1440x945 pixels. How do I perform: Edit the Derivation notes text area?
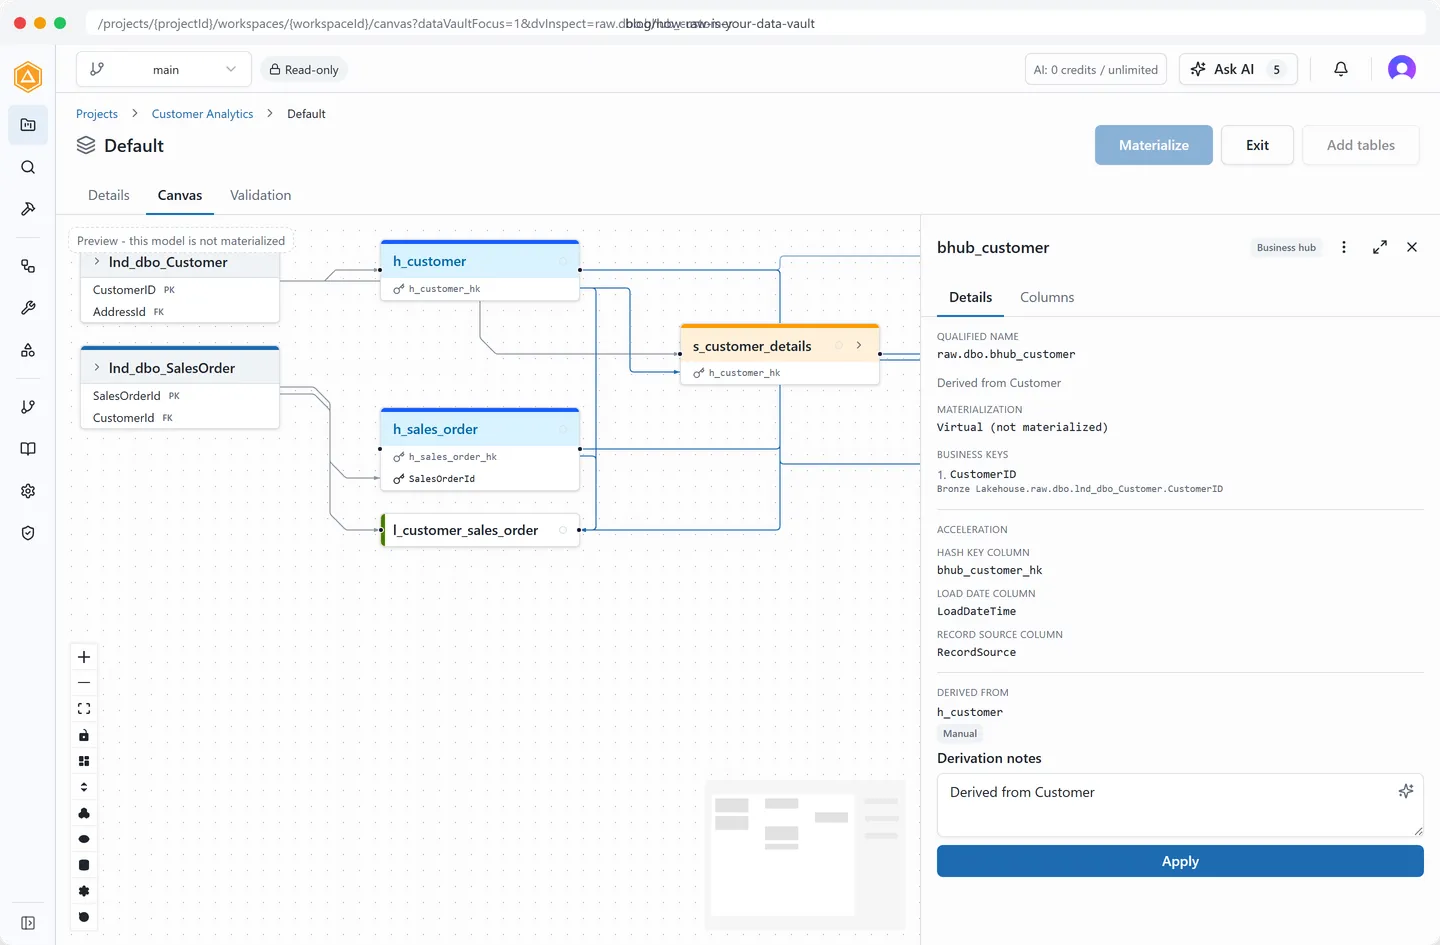pyautogui.click(x=1180, y=805)
